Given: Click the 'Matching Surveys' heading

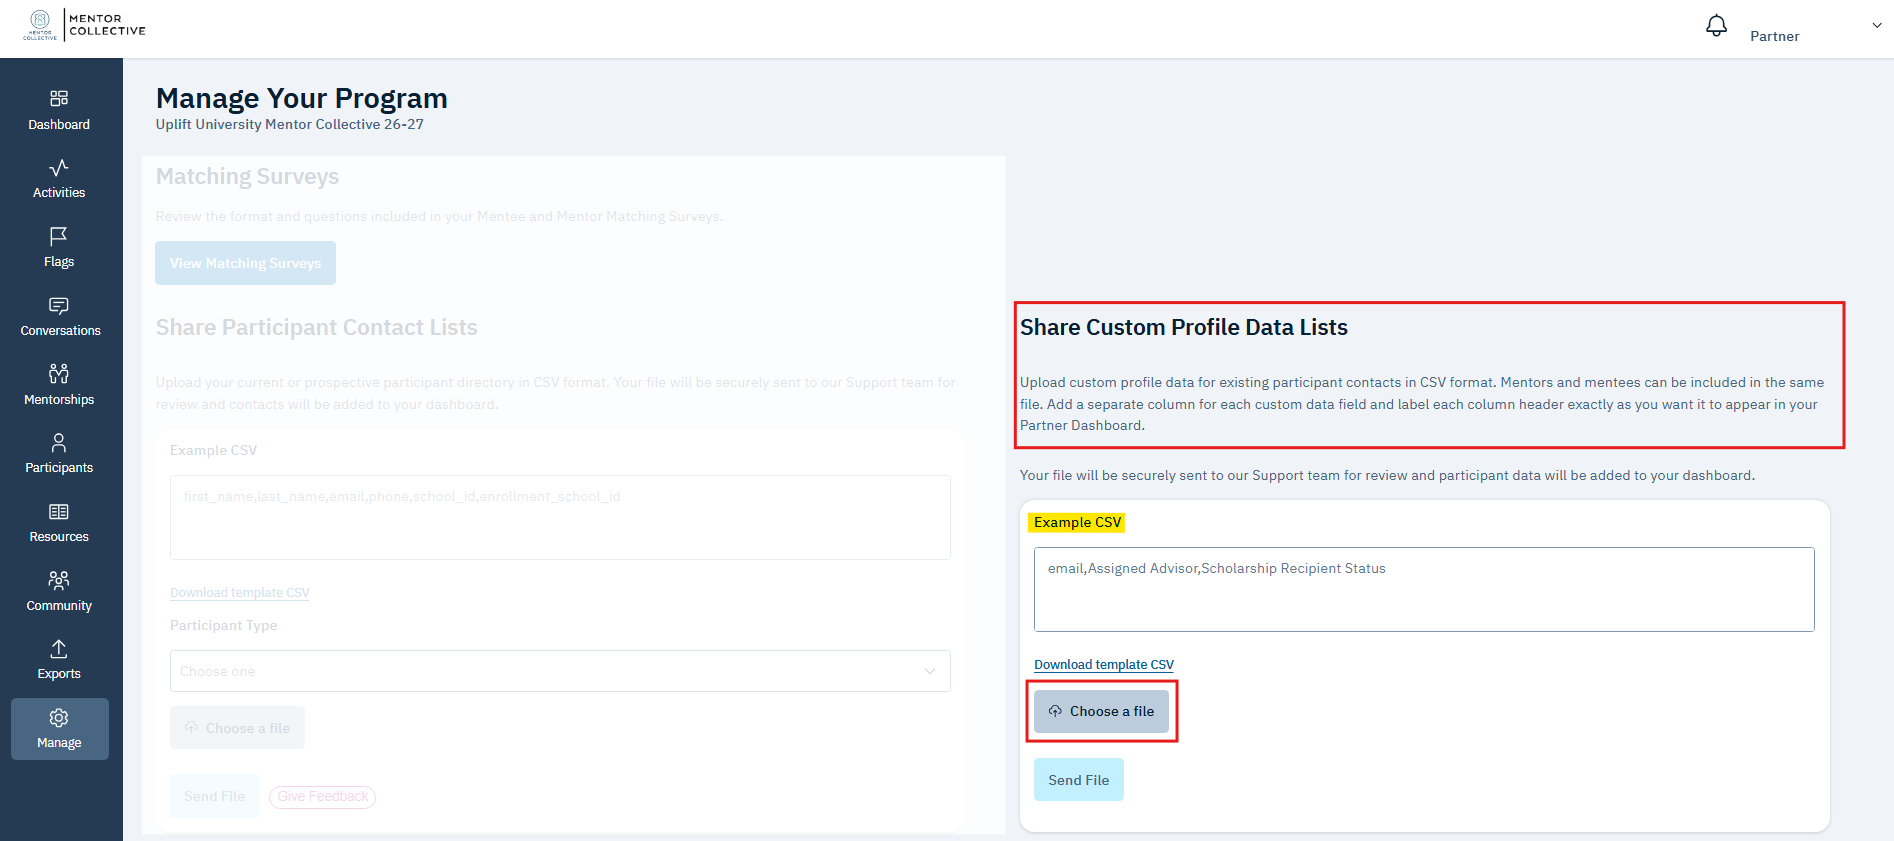Looking at the screenshot, I should (x=247, y=176).
